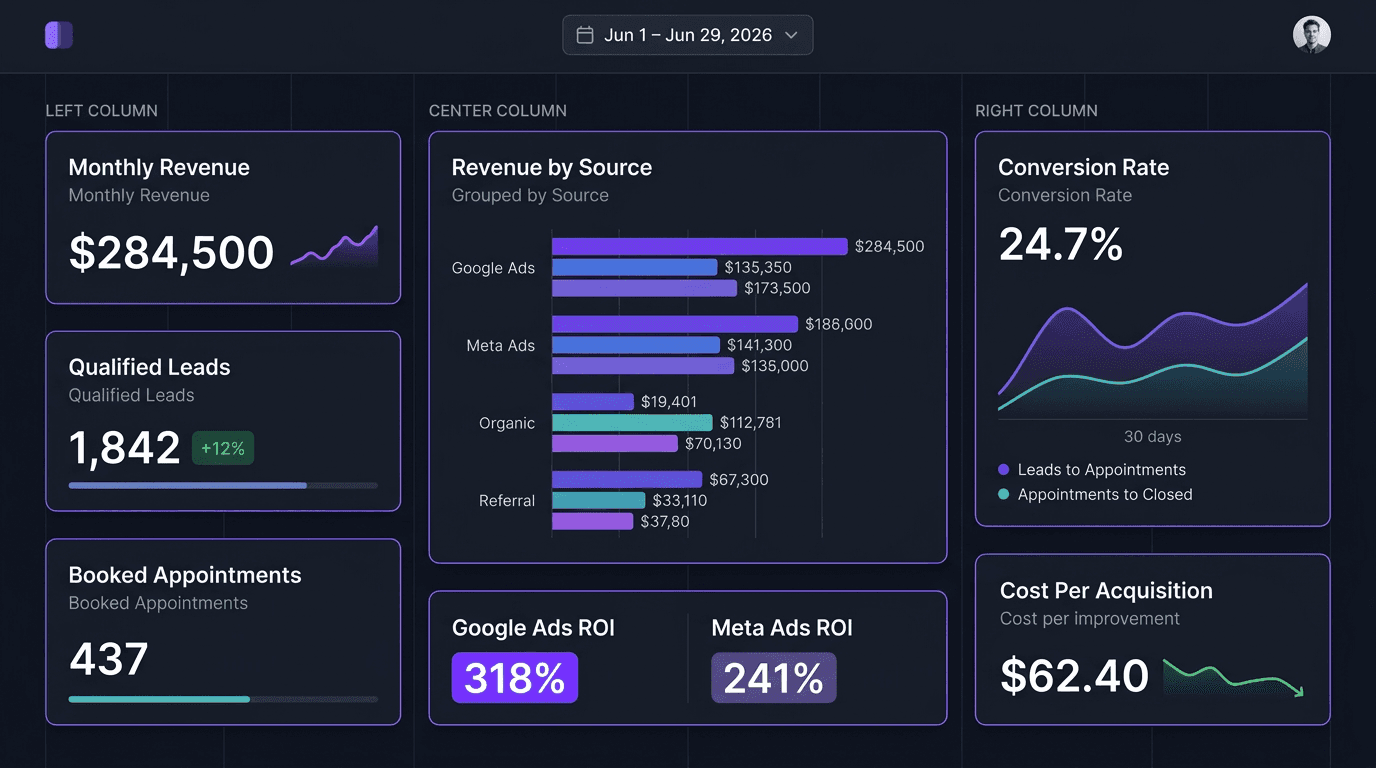Image resolution: width=1376 pixels, height=768 pixels.
Task: Click the Referral row label
Action: point(507,500)
